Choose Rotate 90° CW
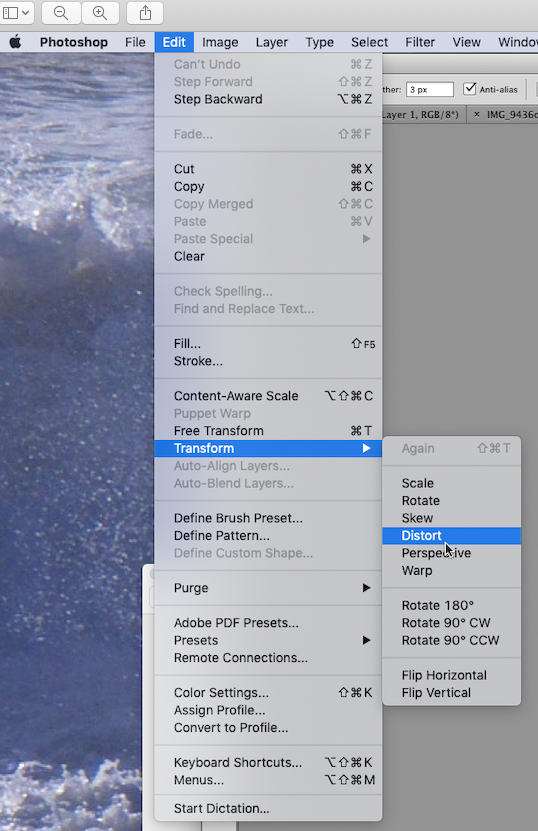Viewport: 538px width, 831px height. [452, 623]
